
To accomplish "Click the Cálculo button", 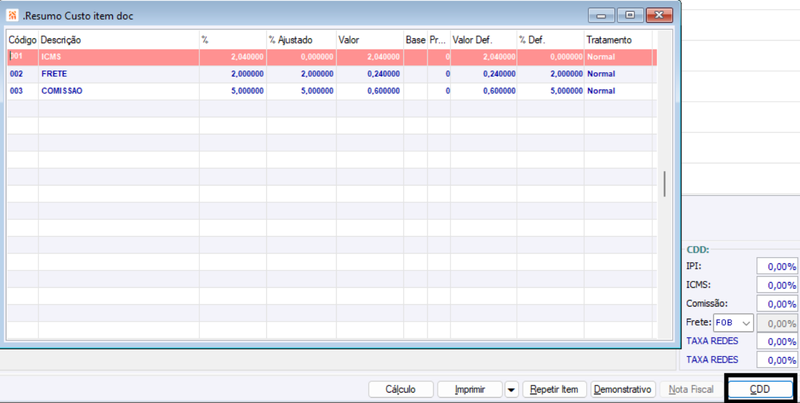I will (x=401, y=390).
